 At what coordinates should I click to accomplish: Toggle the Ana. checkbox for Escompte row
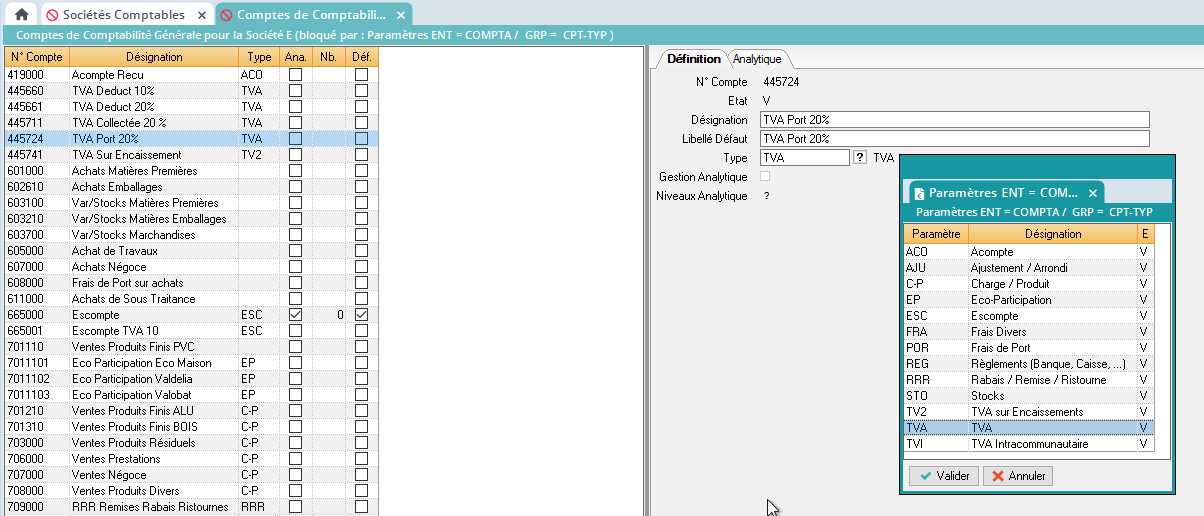(x=295, y=315)
